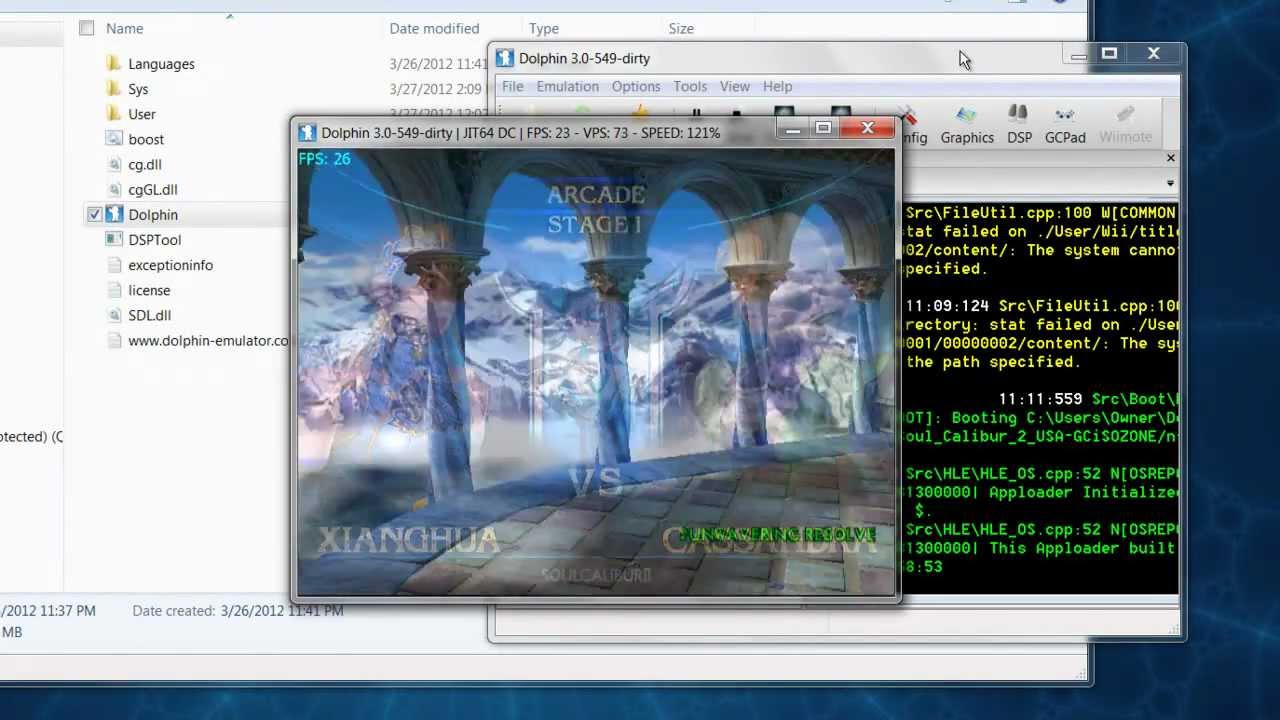Screen dimensions: 1280x720
Task: Click the game window title bar Dolphin icon
Action: tap(308, 132)
